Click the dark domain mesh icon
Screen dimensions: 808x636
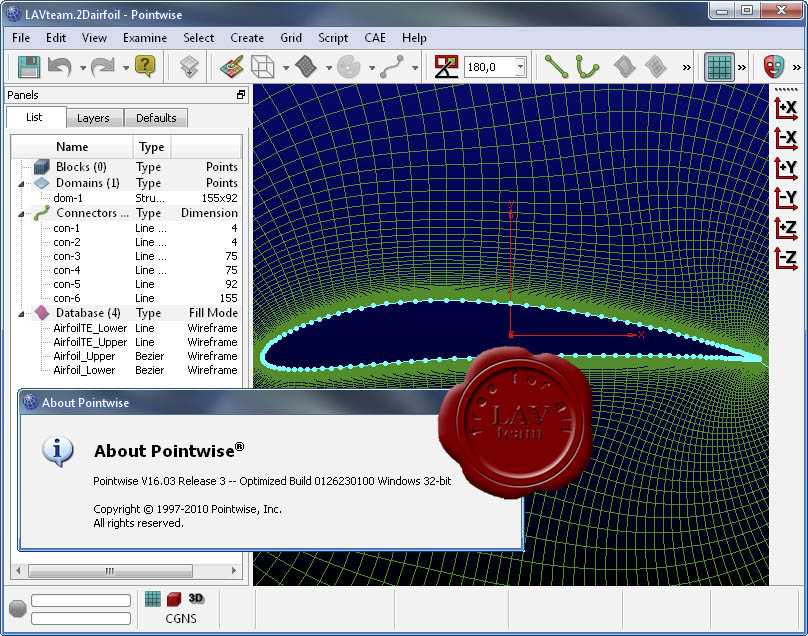click(306, 67)
